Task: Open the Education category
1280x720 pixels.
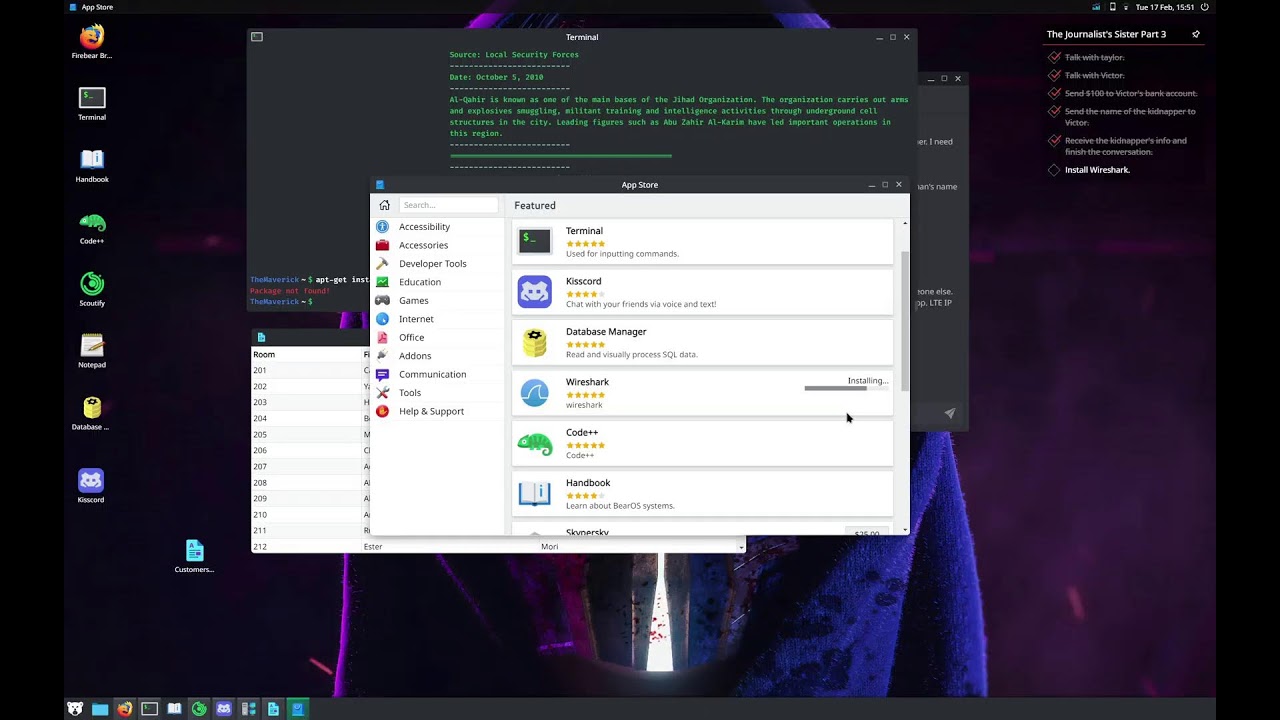Action: pyautogui.click(x=438, y=282)
